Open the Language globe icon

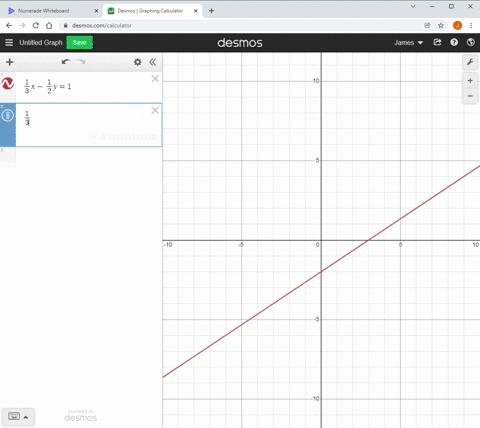[471, 42]
